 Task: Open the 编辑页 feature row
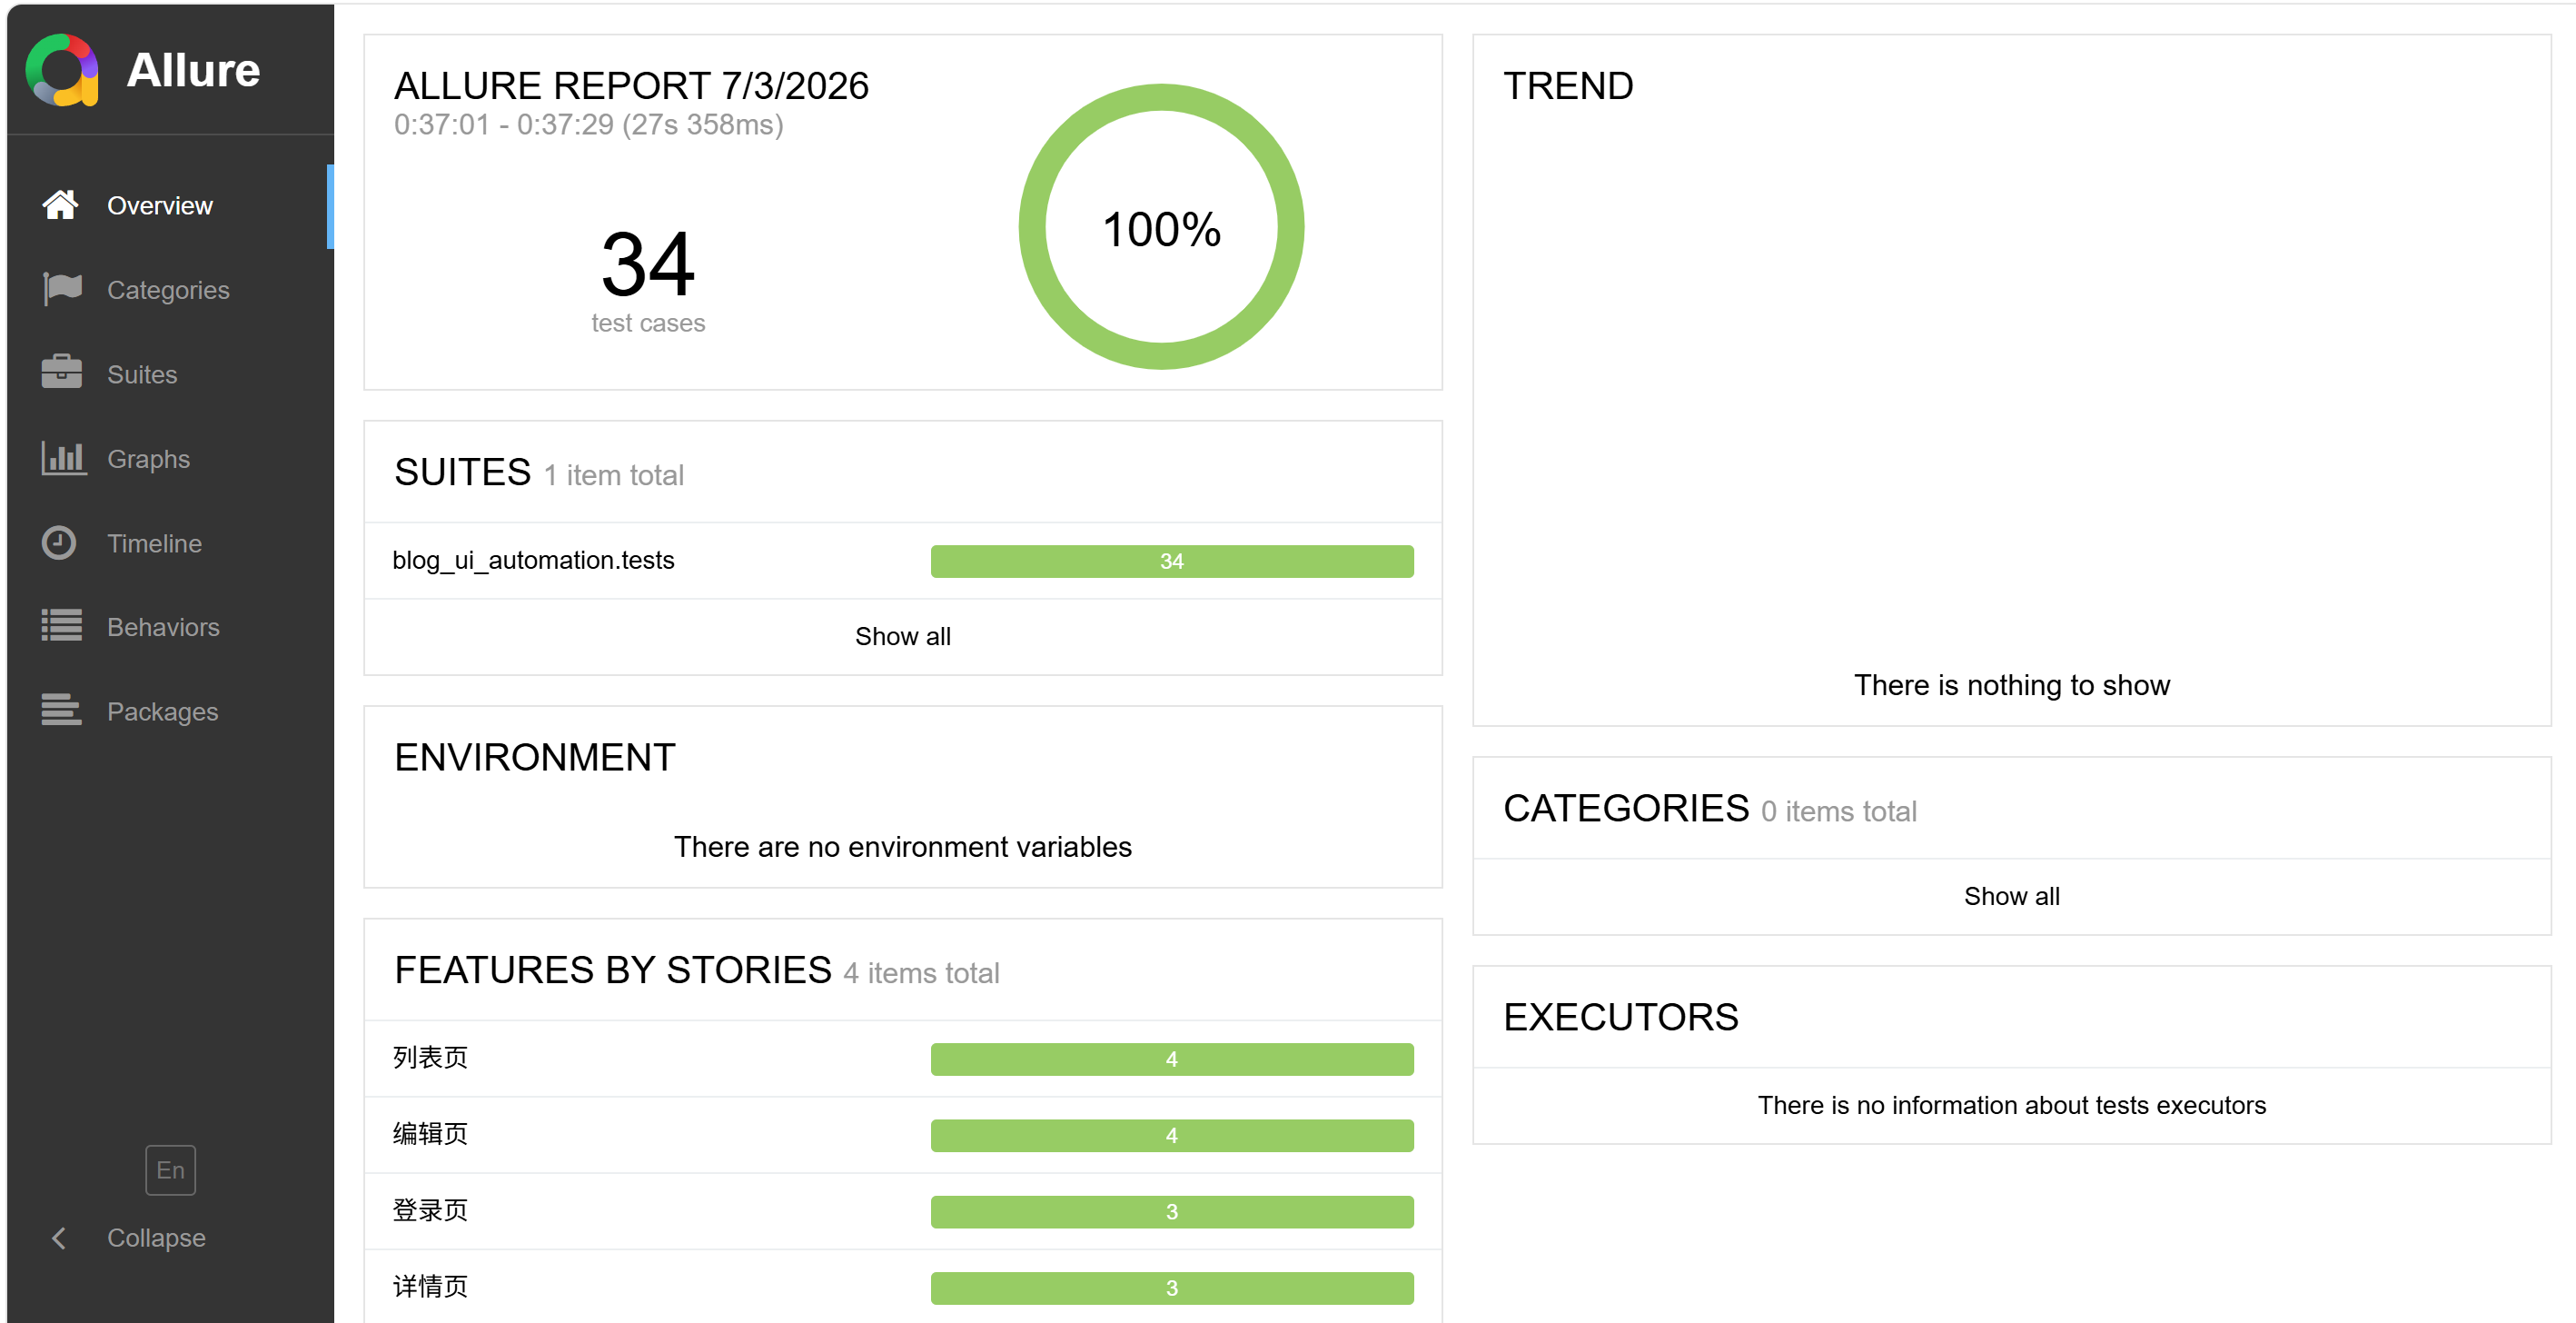pyautogui.click(x=902, y=1135)
